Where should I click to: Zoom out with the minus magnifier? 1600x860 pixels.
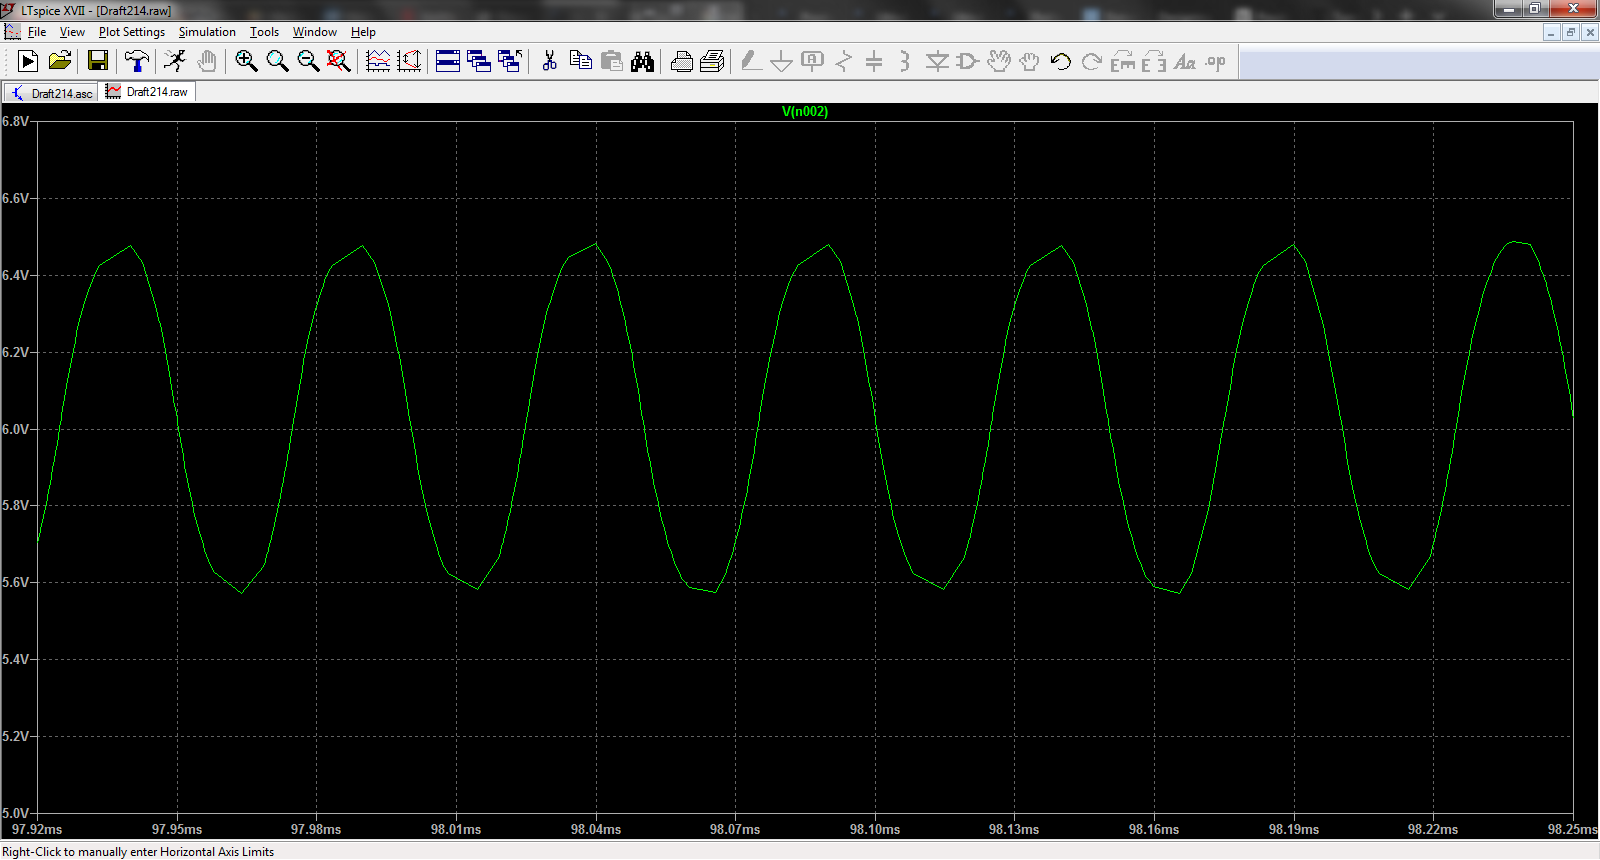(308, 62)
